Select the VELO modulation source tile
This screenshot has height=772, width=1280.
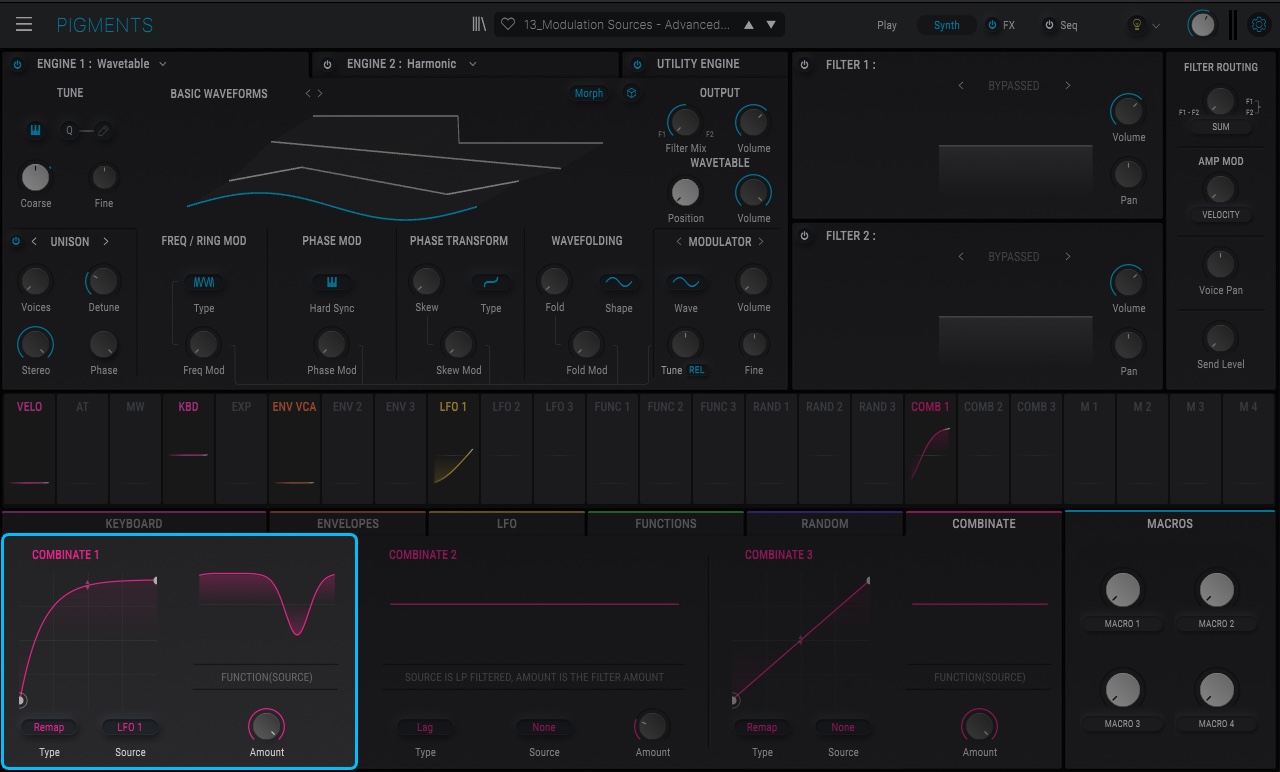30,448
